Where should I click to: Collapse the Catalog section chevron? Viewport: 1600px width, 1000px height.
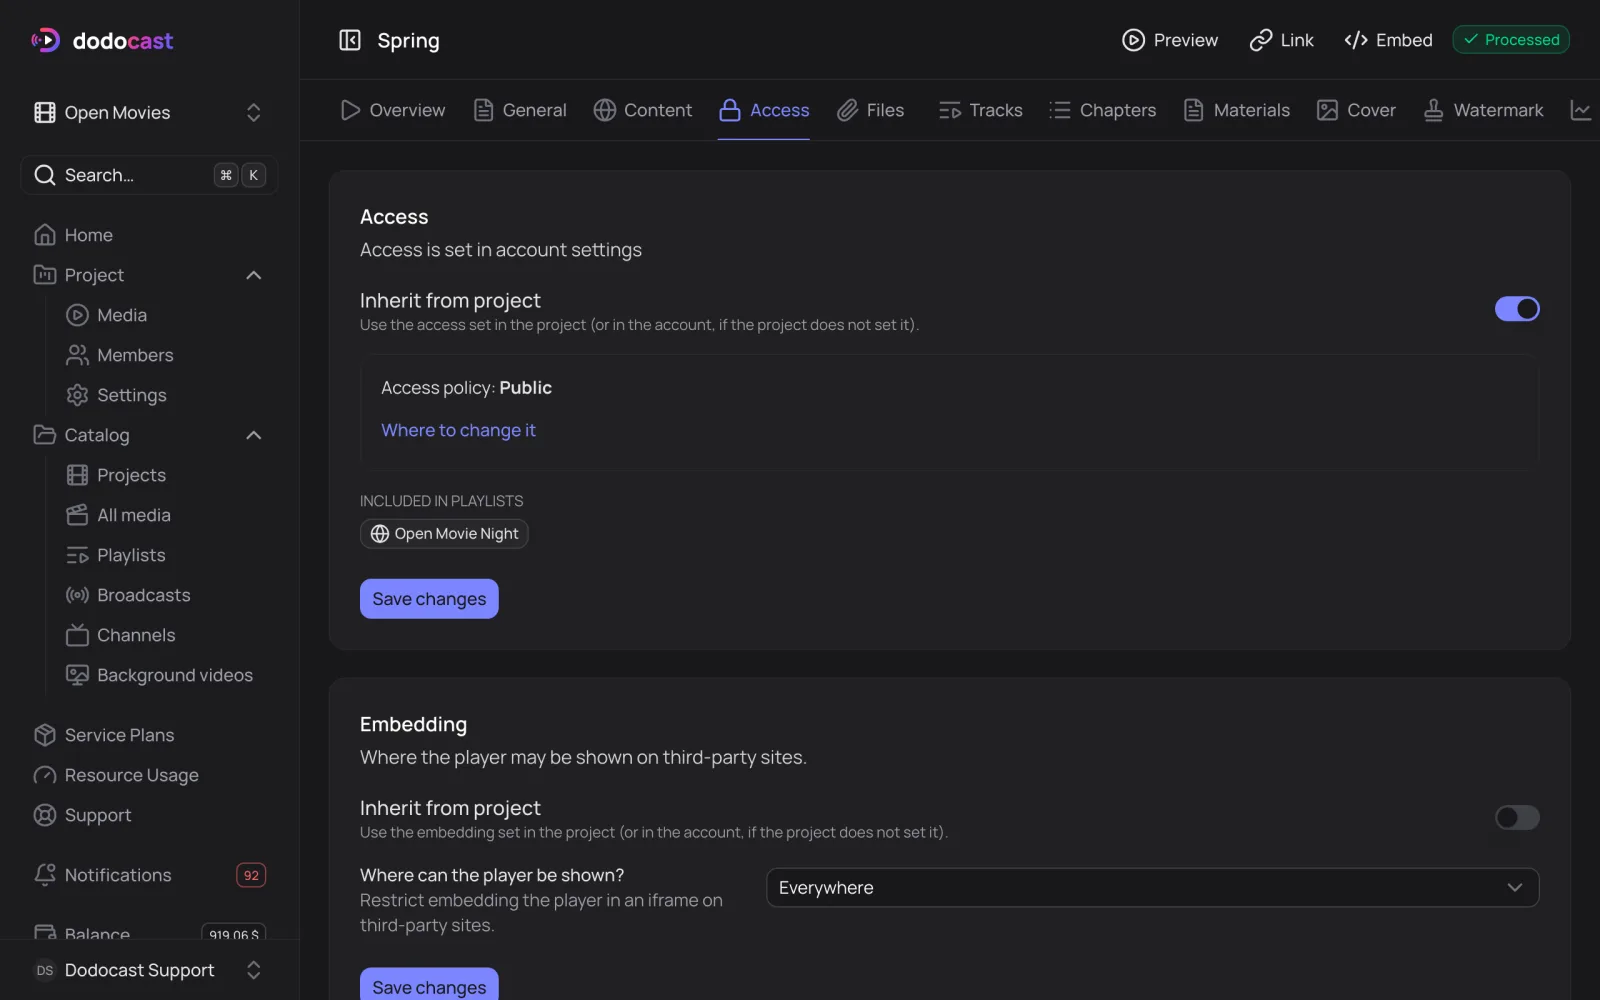click(x=254, y=435)
